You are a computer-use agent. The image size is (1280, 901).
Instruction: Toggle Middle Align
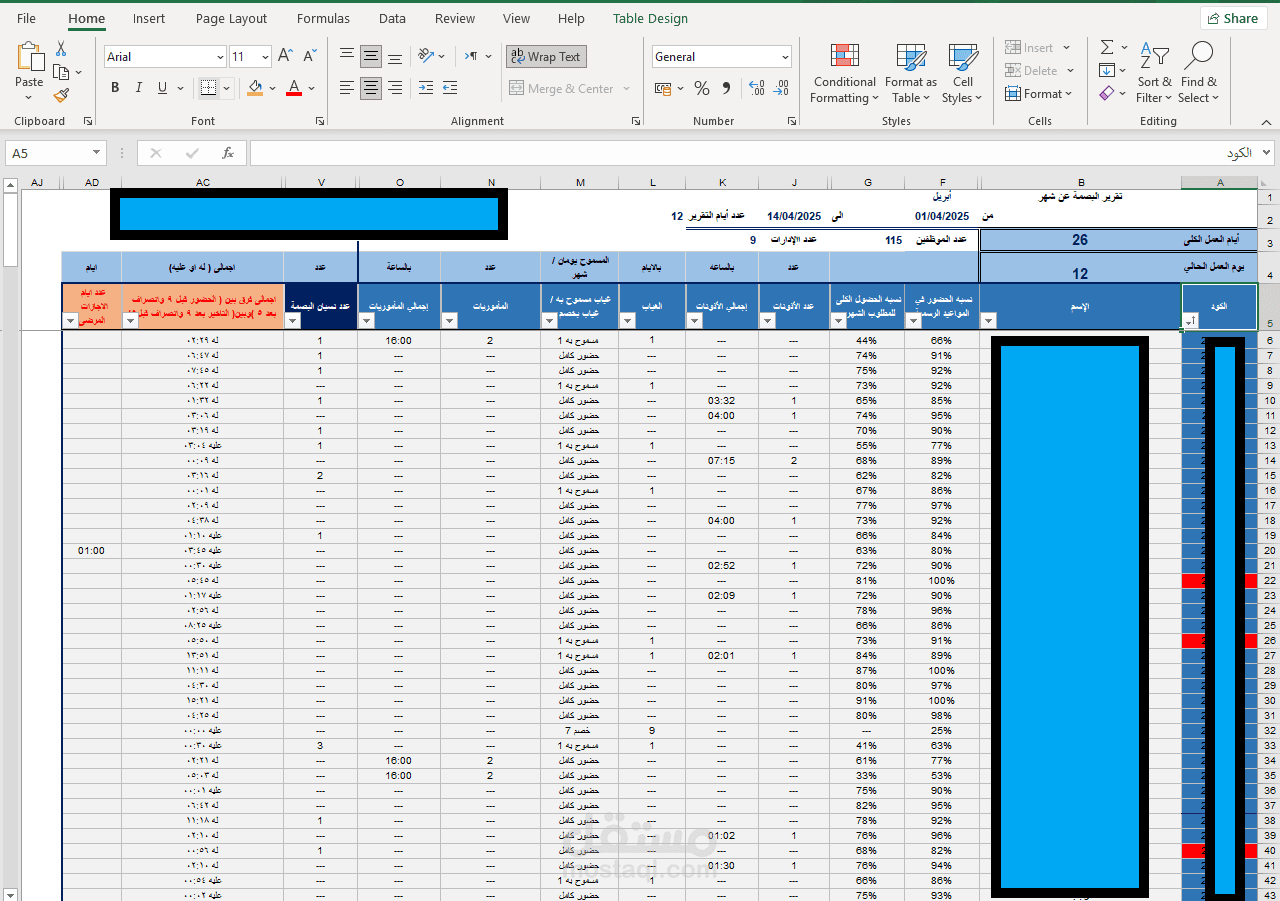click(x=371, y=56)
